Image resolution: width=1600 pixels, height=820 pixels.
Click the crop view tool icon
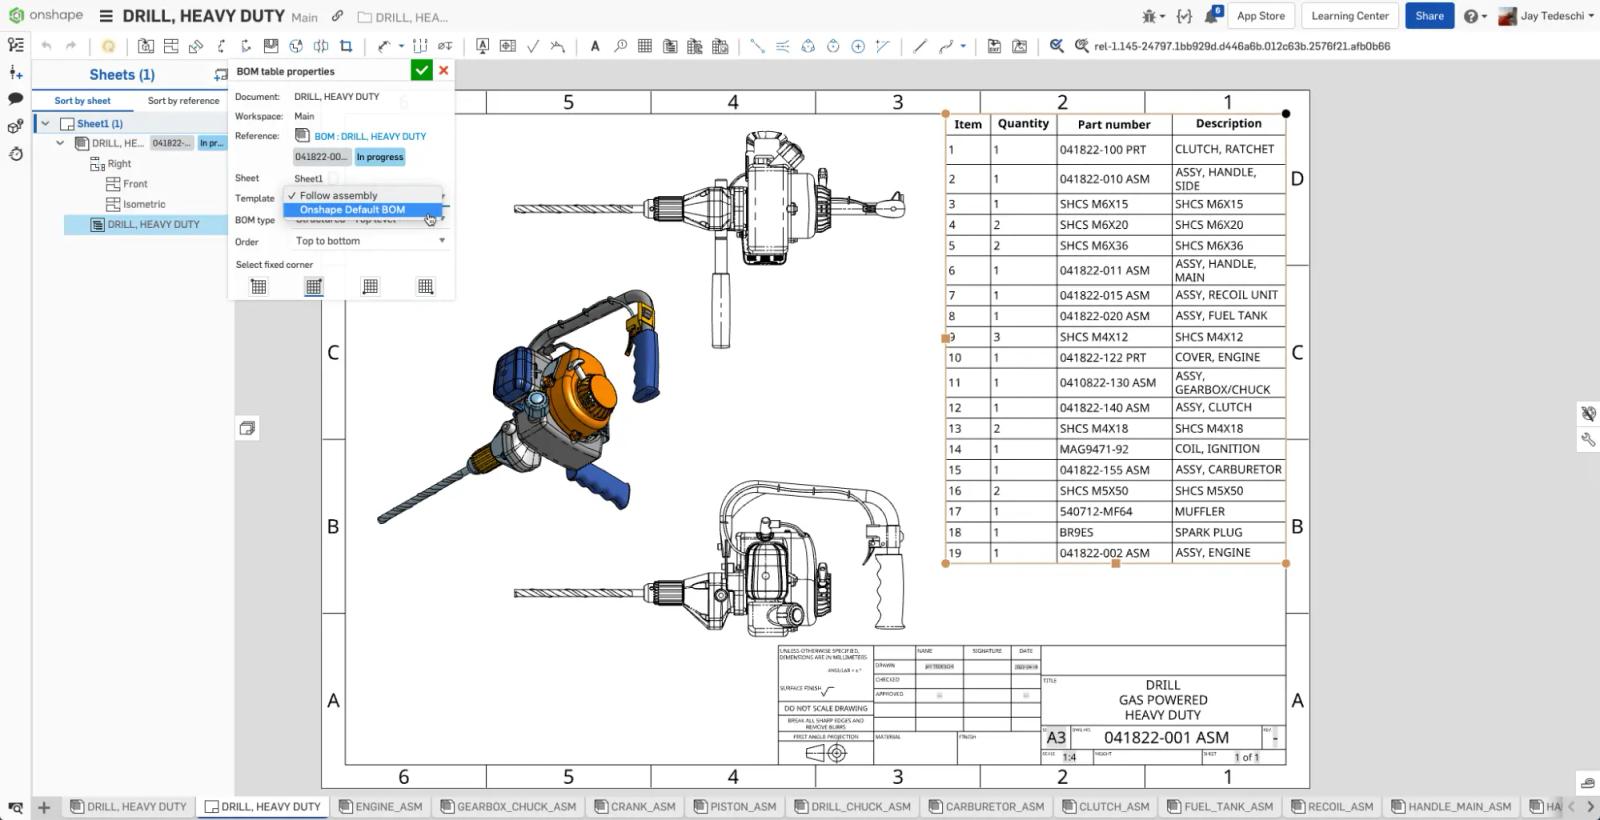[346, 46]
